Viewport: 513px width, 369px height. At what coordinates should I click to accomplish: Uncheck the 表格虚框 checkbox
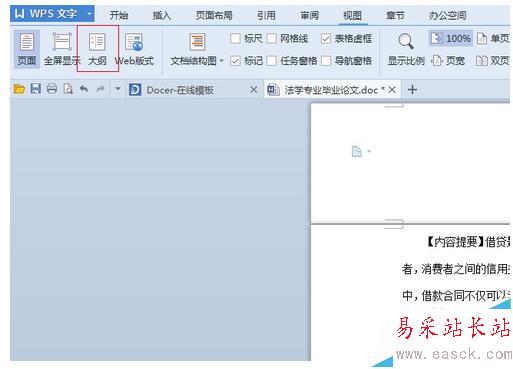click(326, 39)
